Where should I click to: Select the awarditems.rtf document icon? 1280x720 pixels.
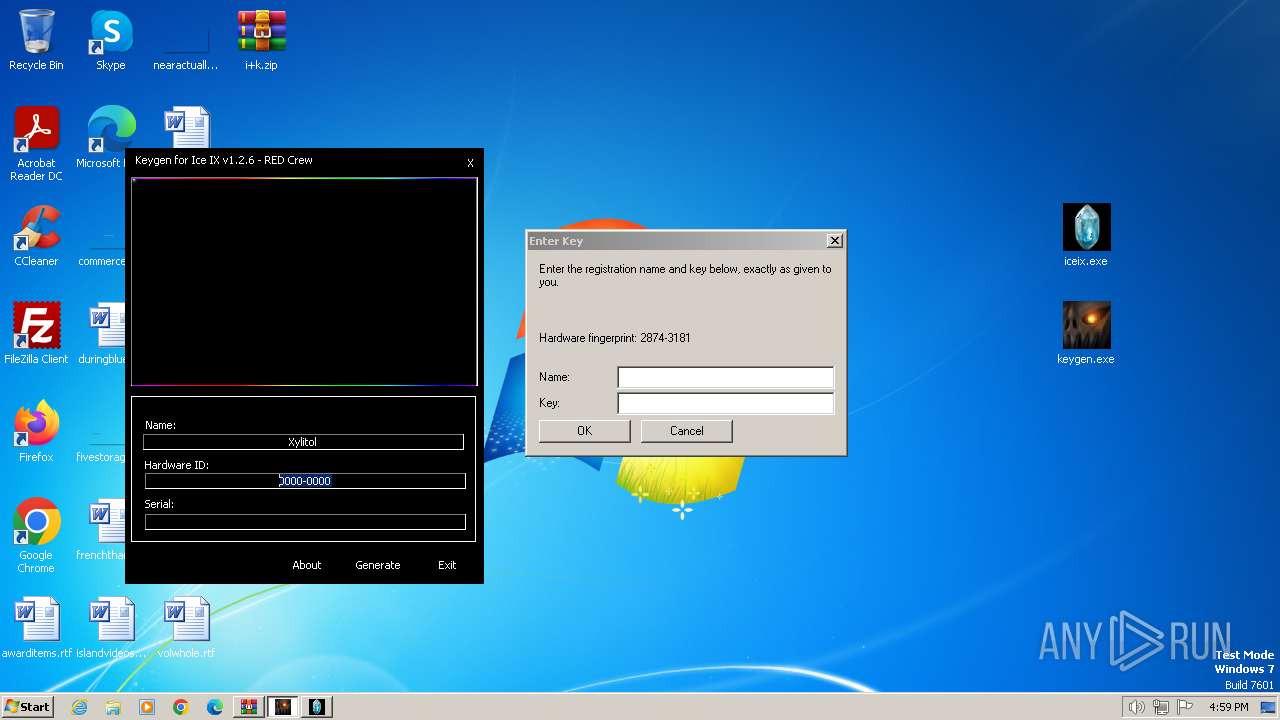coord(36,628)
